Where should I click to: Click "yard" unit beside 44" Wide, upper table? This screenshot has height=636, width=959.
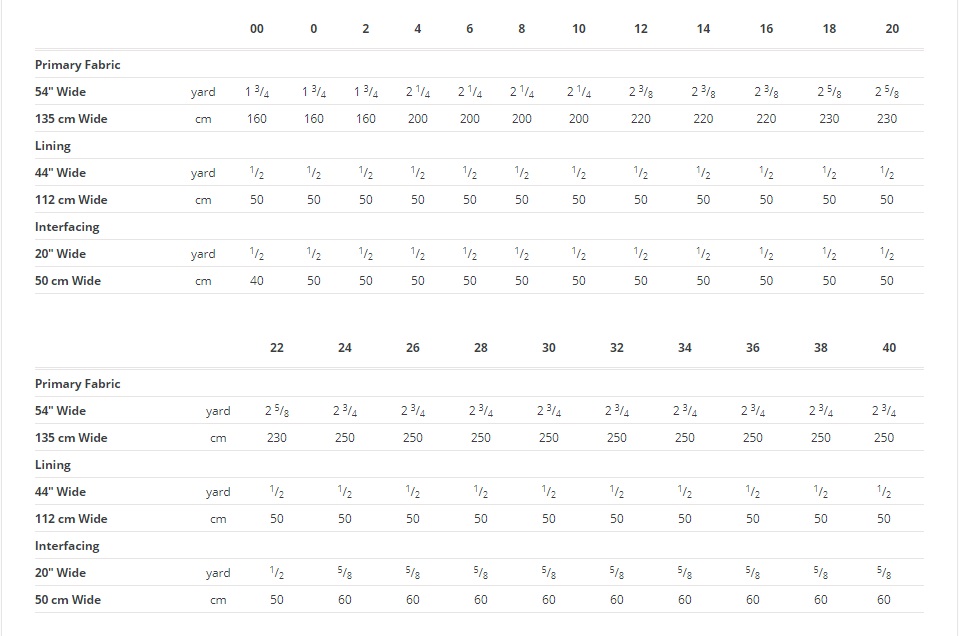point(203,173)
